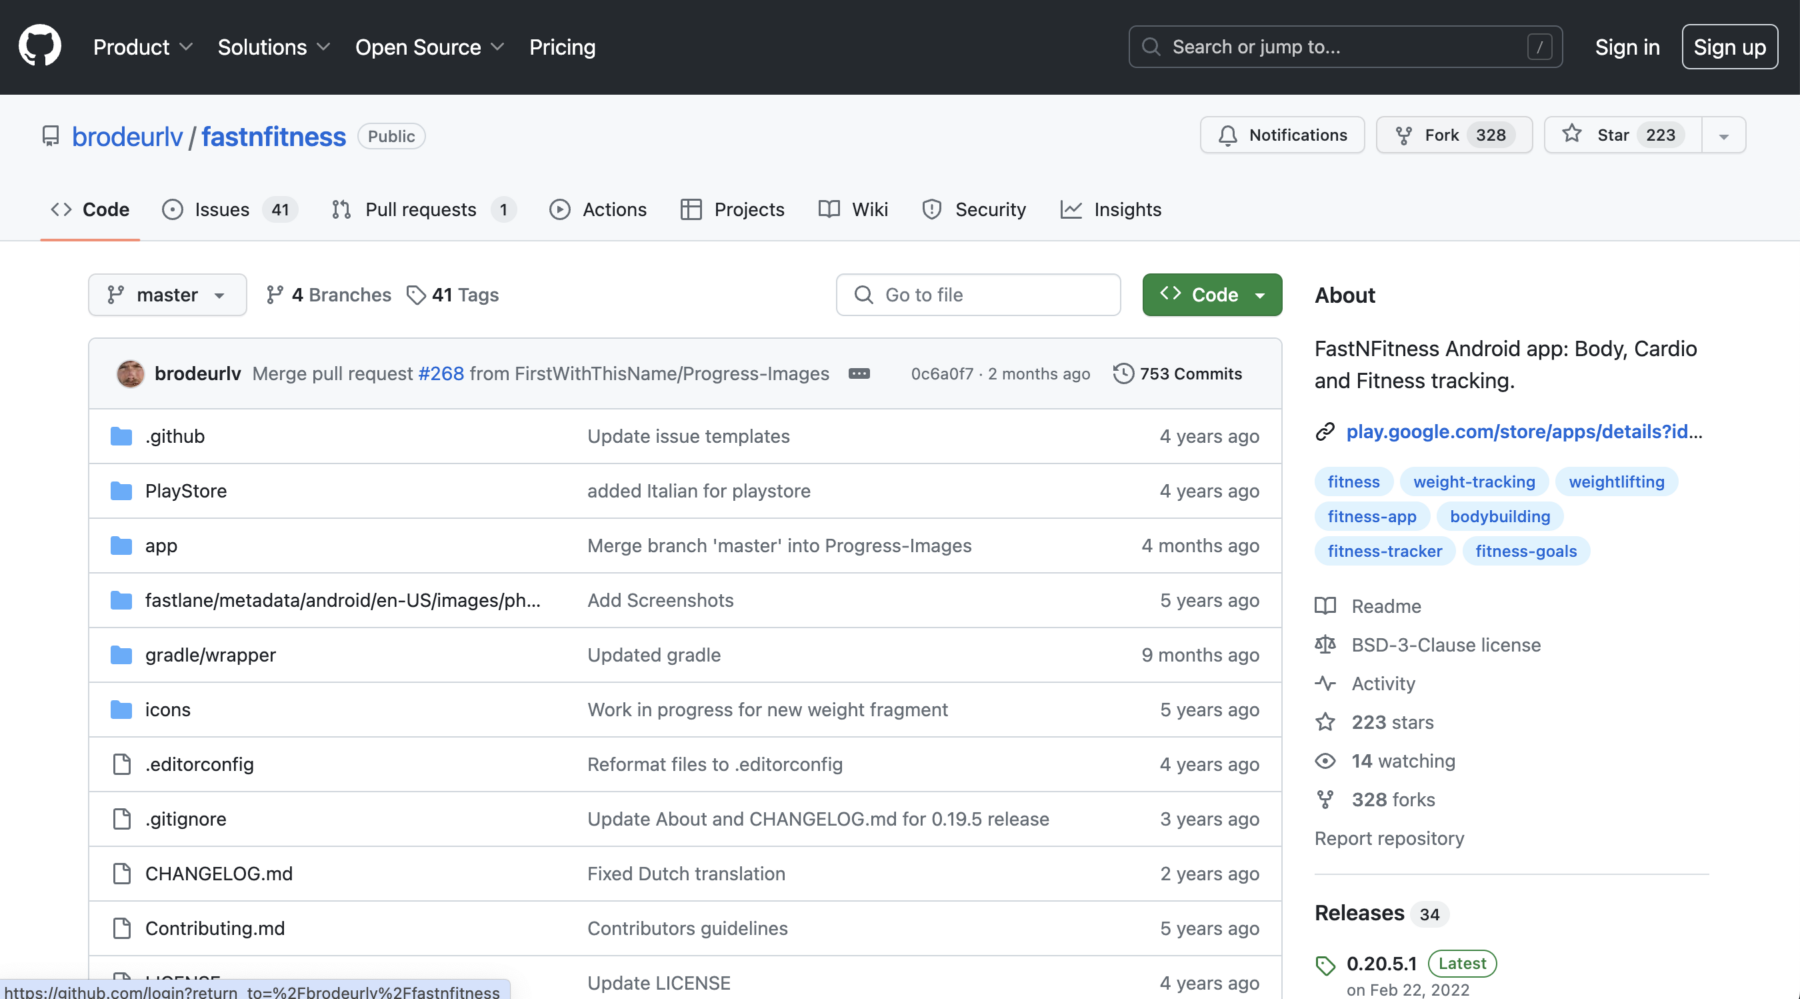The height and width of the screenshot is (999, 1800).
Task: Click the Notifications bell button
Action: coord(1282,135)
